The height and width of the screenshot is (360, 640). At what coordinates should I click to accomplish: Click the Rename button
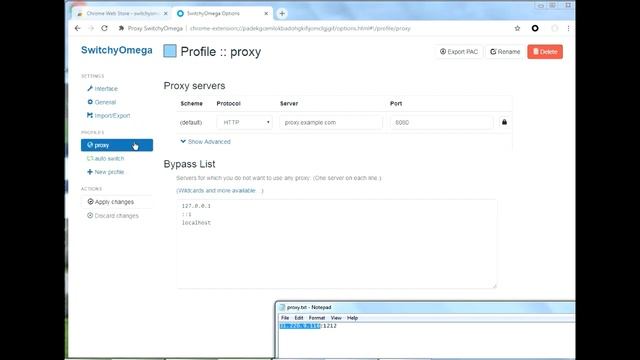click(x=505, y=52)
